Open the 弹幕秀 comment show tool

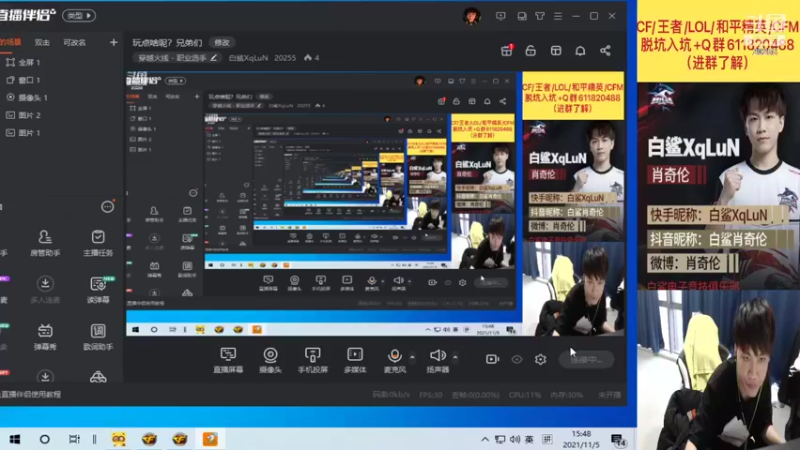pyautogui.click(x=45, y=337)
